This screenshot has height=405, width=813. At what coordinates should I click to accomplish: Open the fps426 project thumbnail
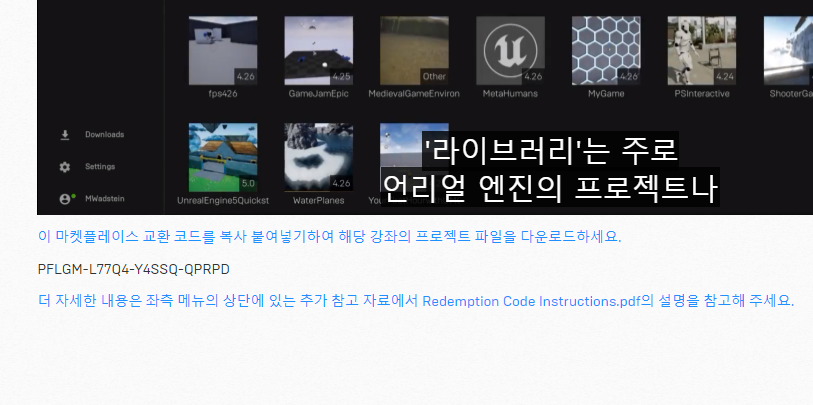pyautogui.click(x=223, y=51)
